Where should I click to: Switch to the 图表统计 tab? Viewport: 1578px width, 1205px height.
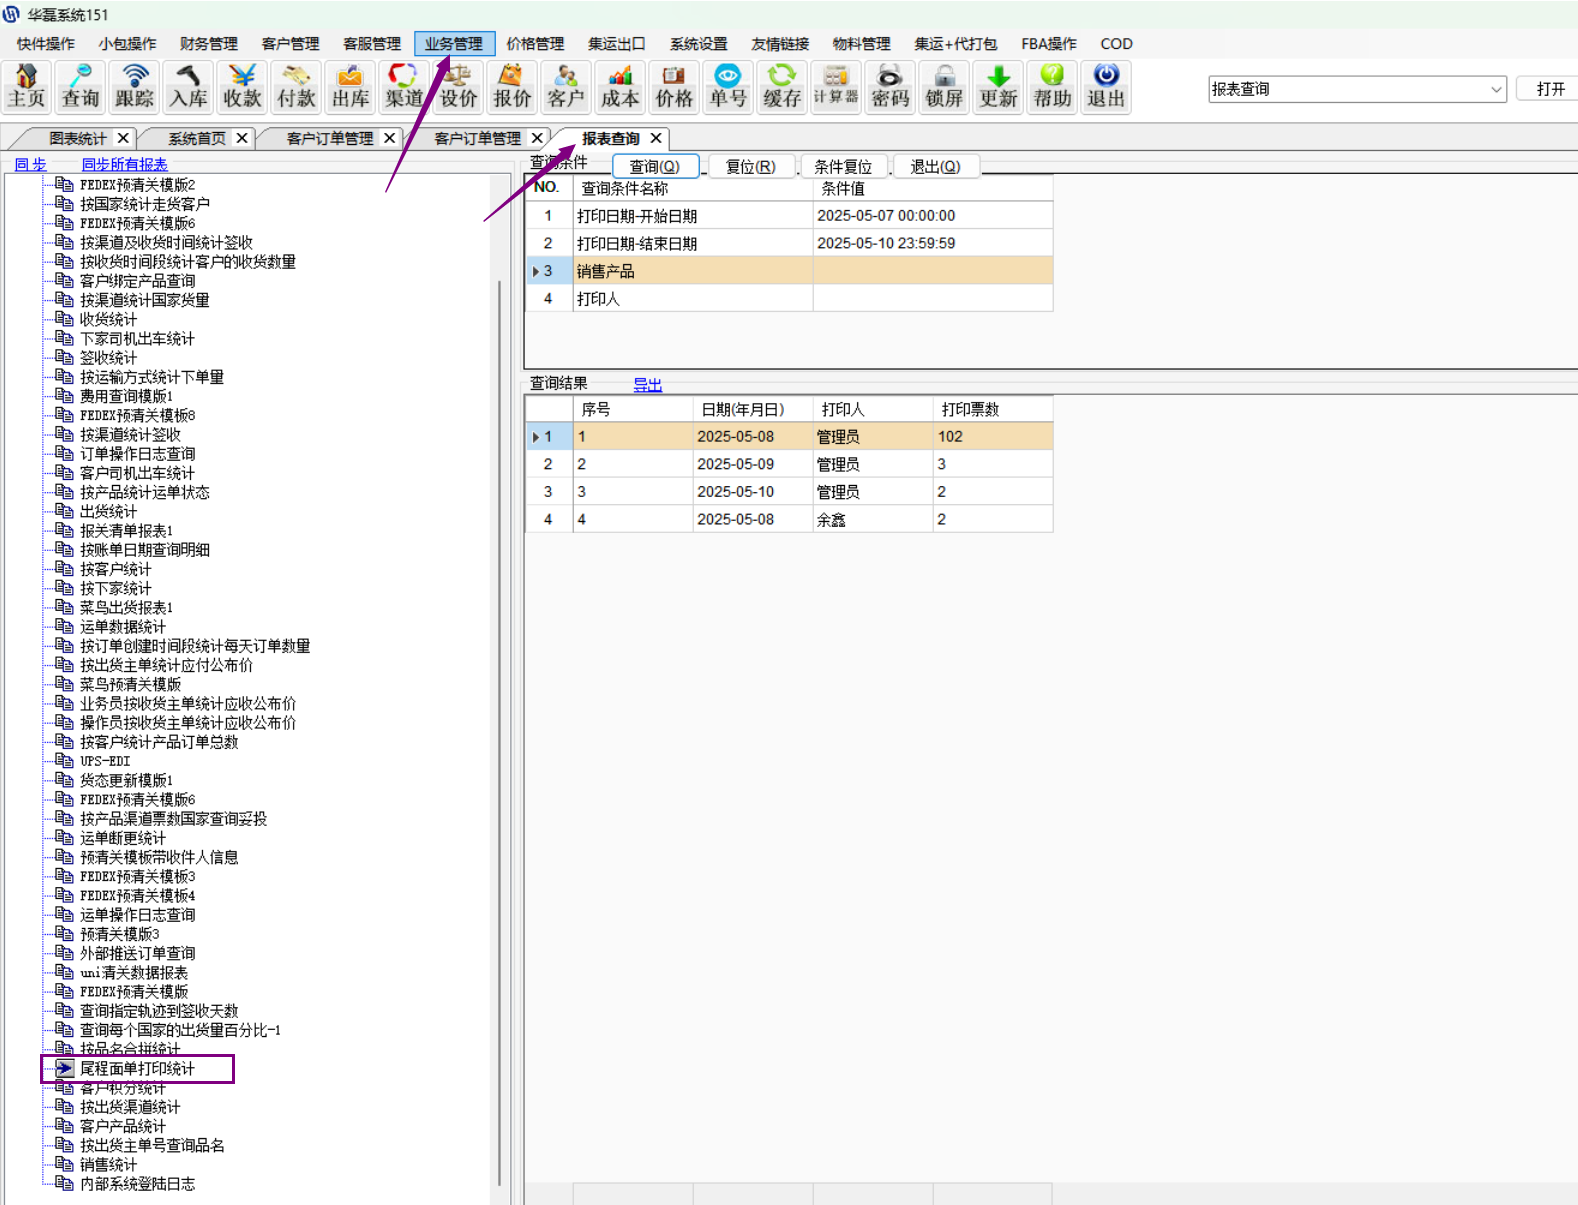[78, 138]
